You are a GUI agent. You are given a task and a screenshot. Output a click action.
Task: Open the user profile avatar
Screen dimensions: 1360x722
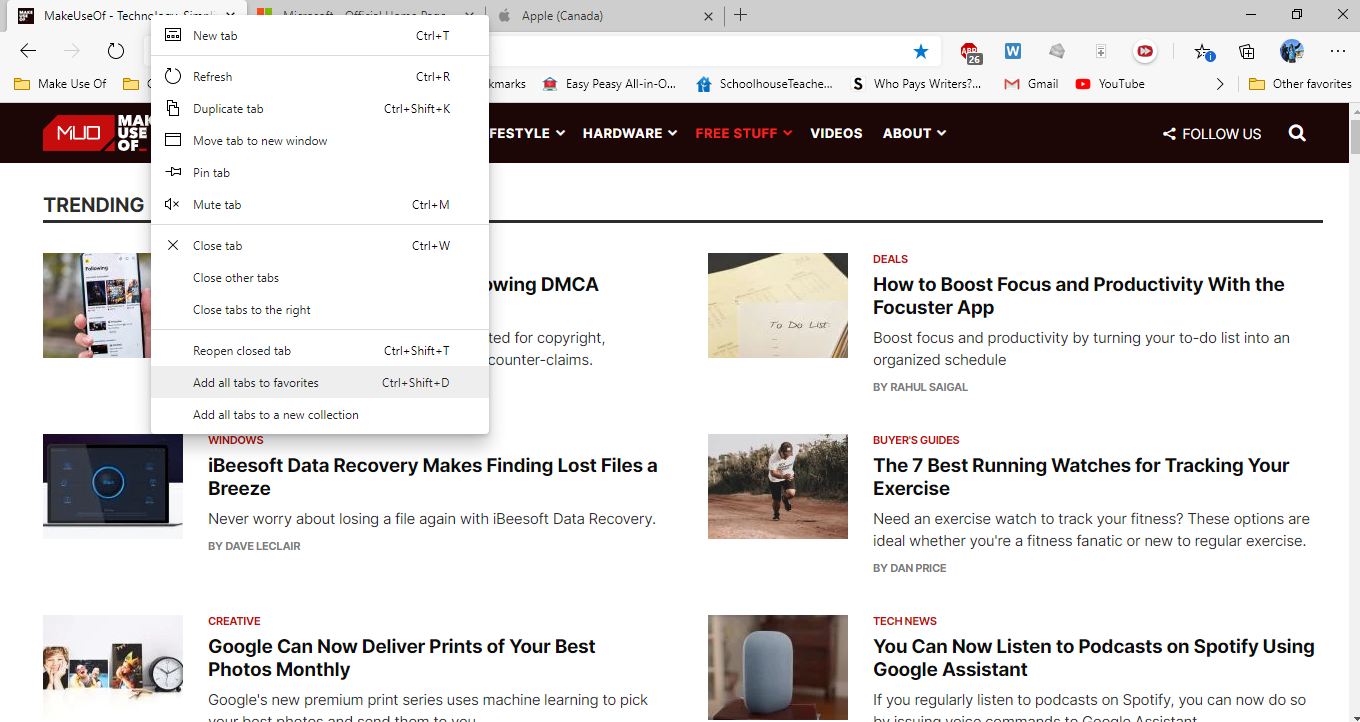(1291, 52)
